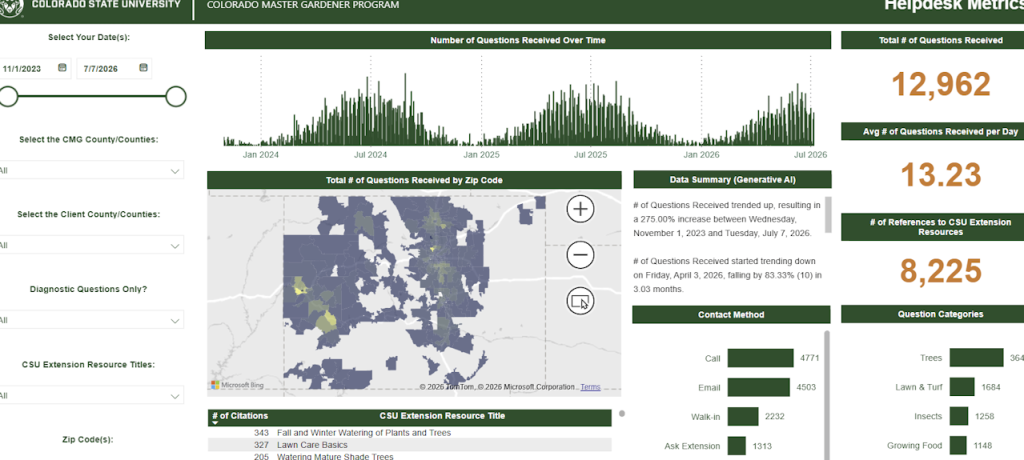The image size is (1024, 460).
Task: Select the Insects category bar
Action: pos(959,416)
